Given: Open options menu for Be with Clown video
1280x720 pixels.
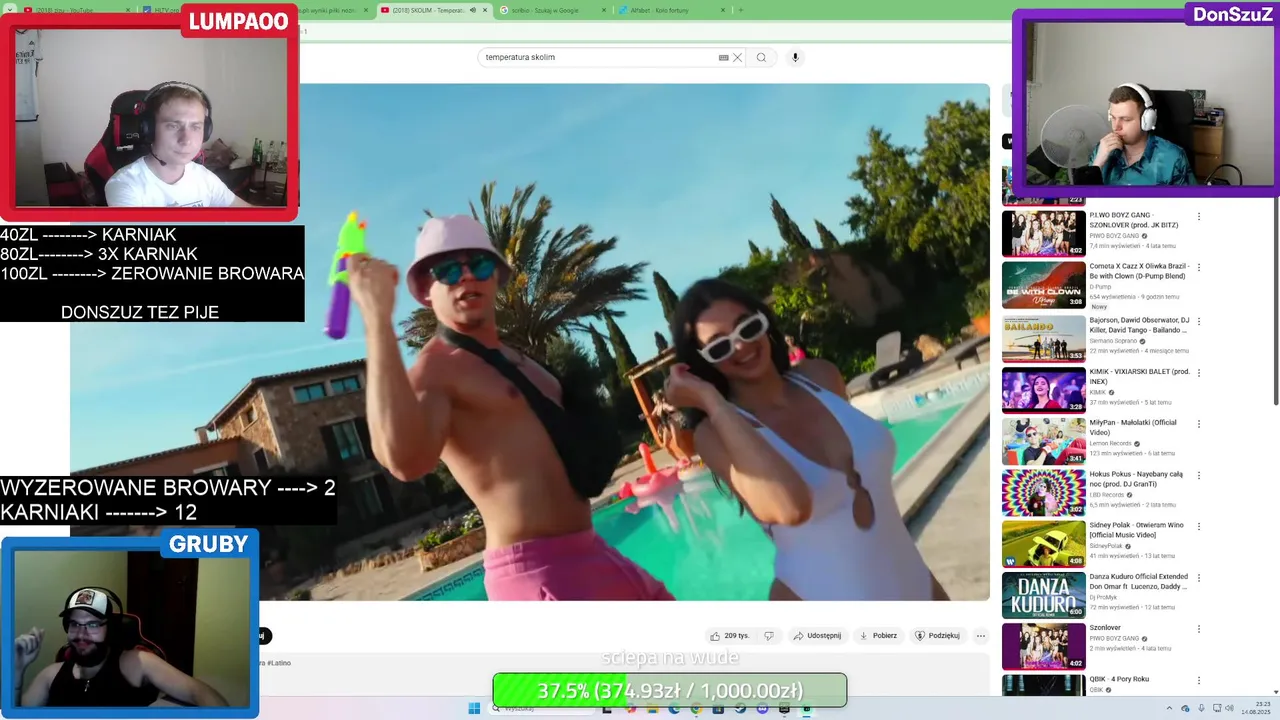Looking at the screenshot, I should tap(1199, 268).
